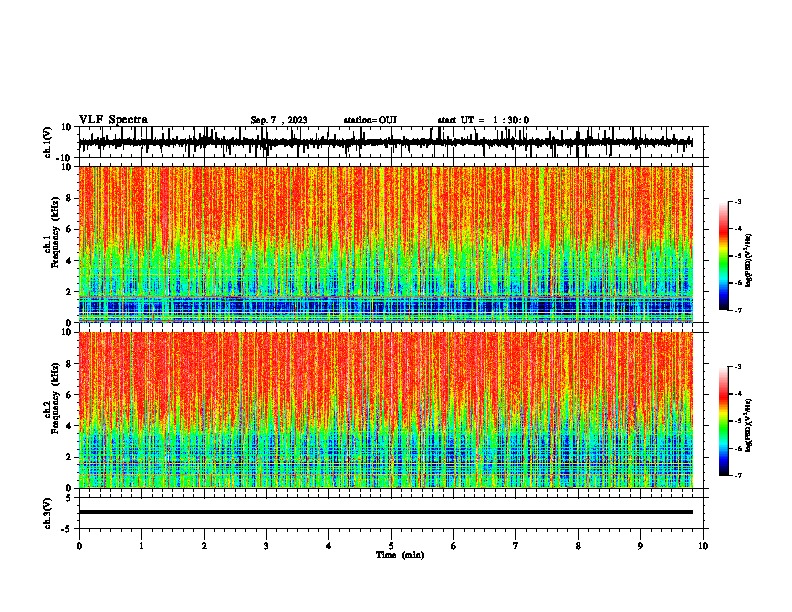792x612 pixels.
Task: Click the "1" tick on time axis
Action: pyautogui.click(x=141, y=545)
